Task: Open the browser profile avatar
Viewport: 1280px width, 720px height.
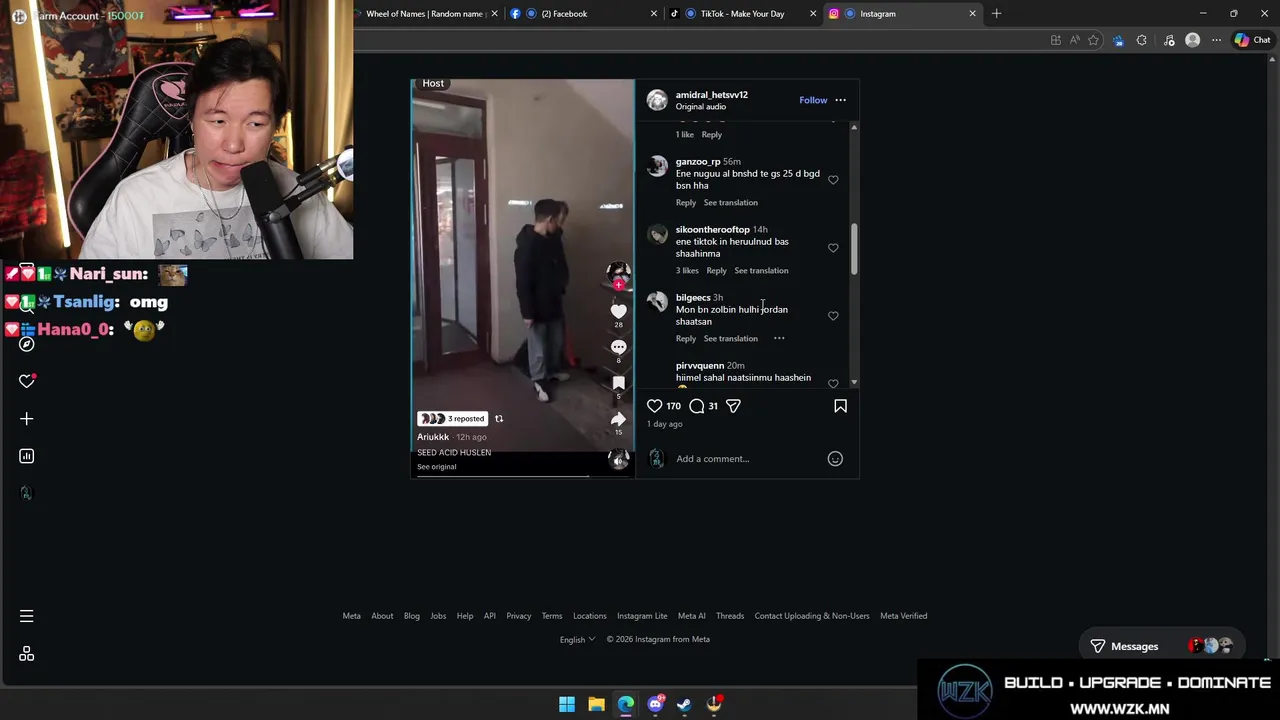Action: (1192, 40)
